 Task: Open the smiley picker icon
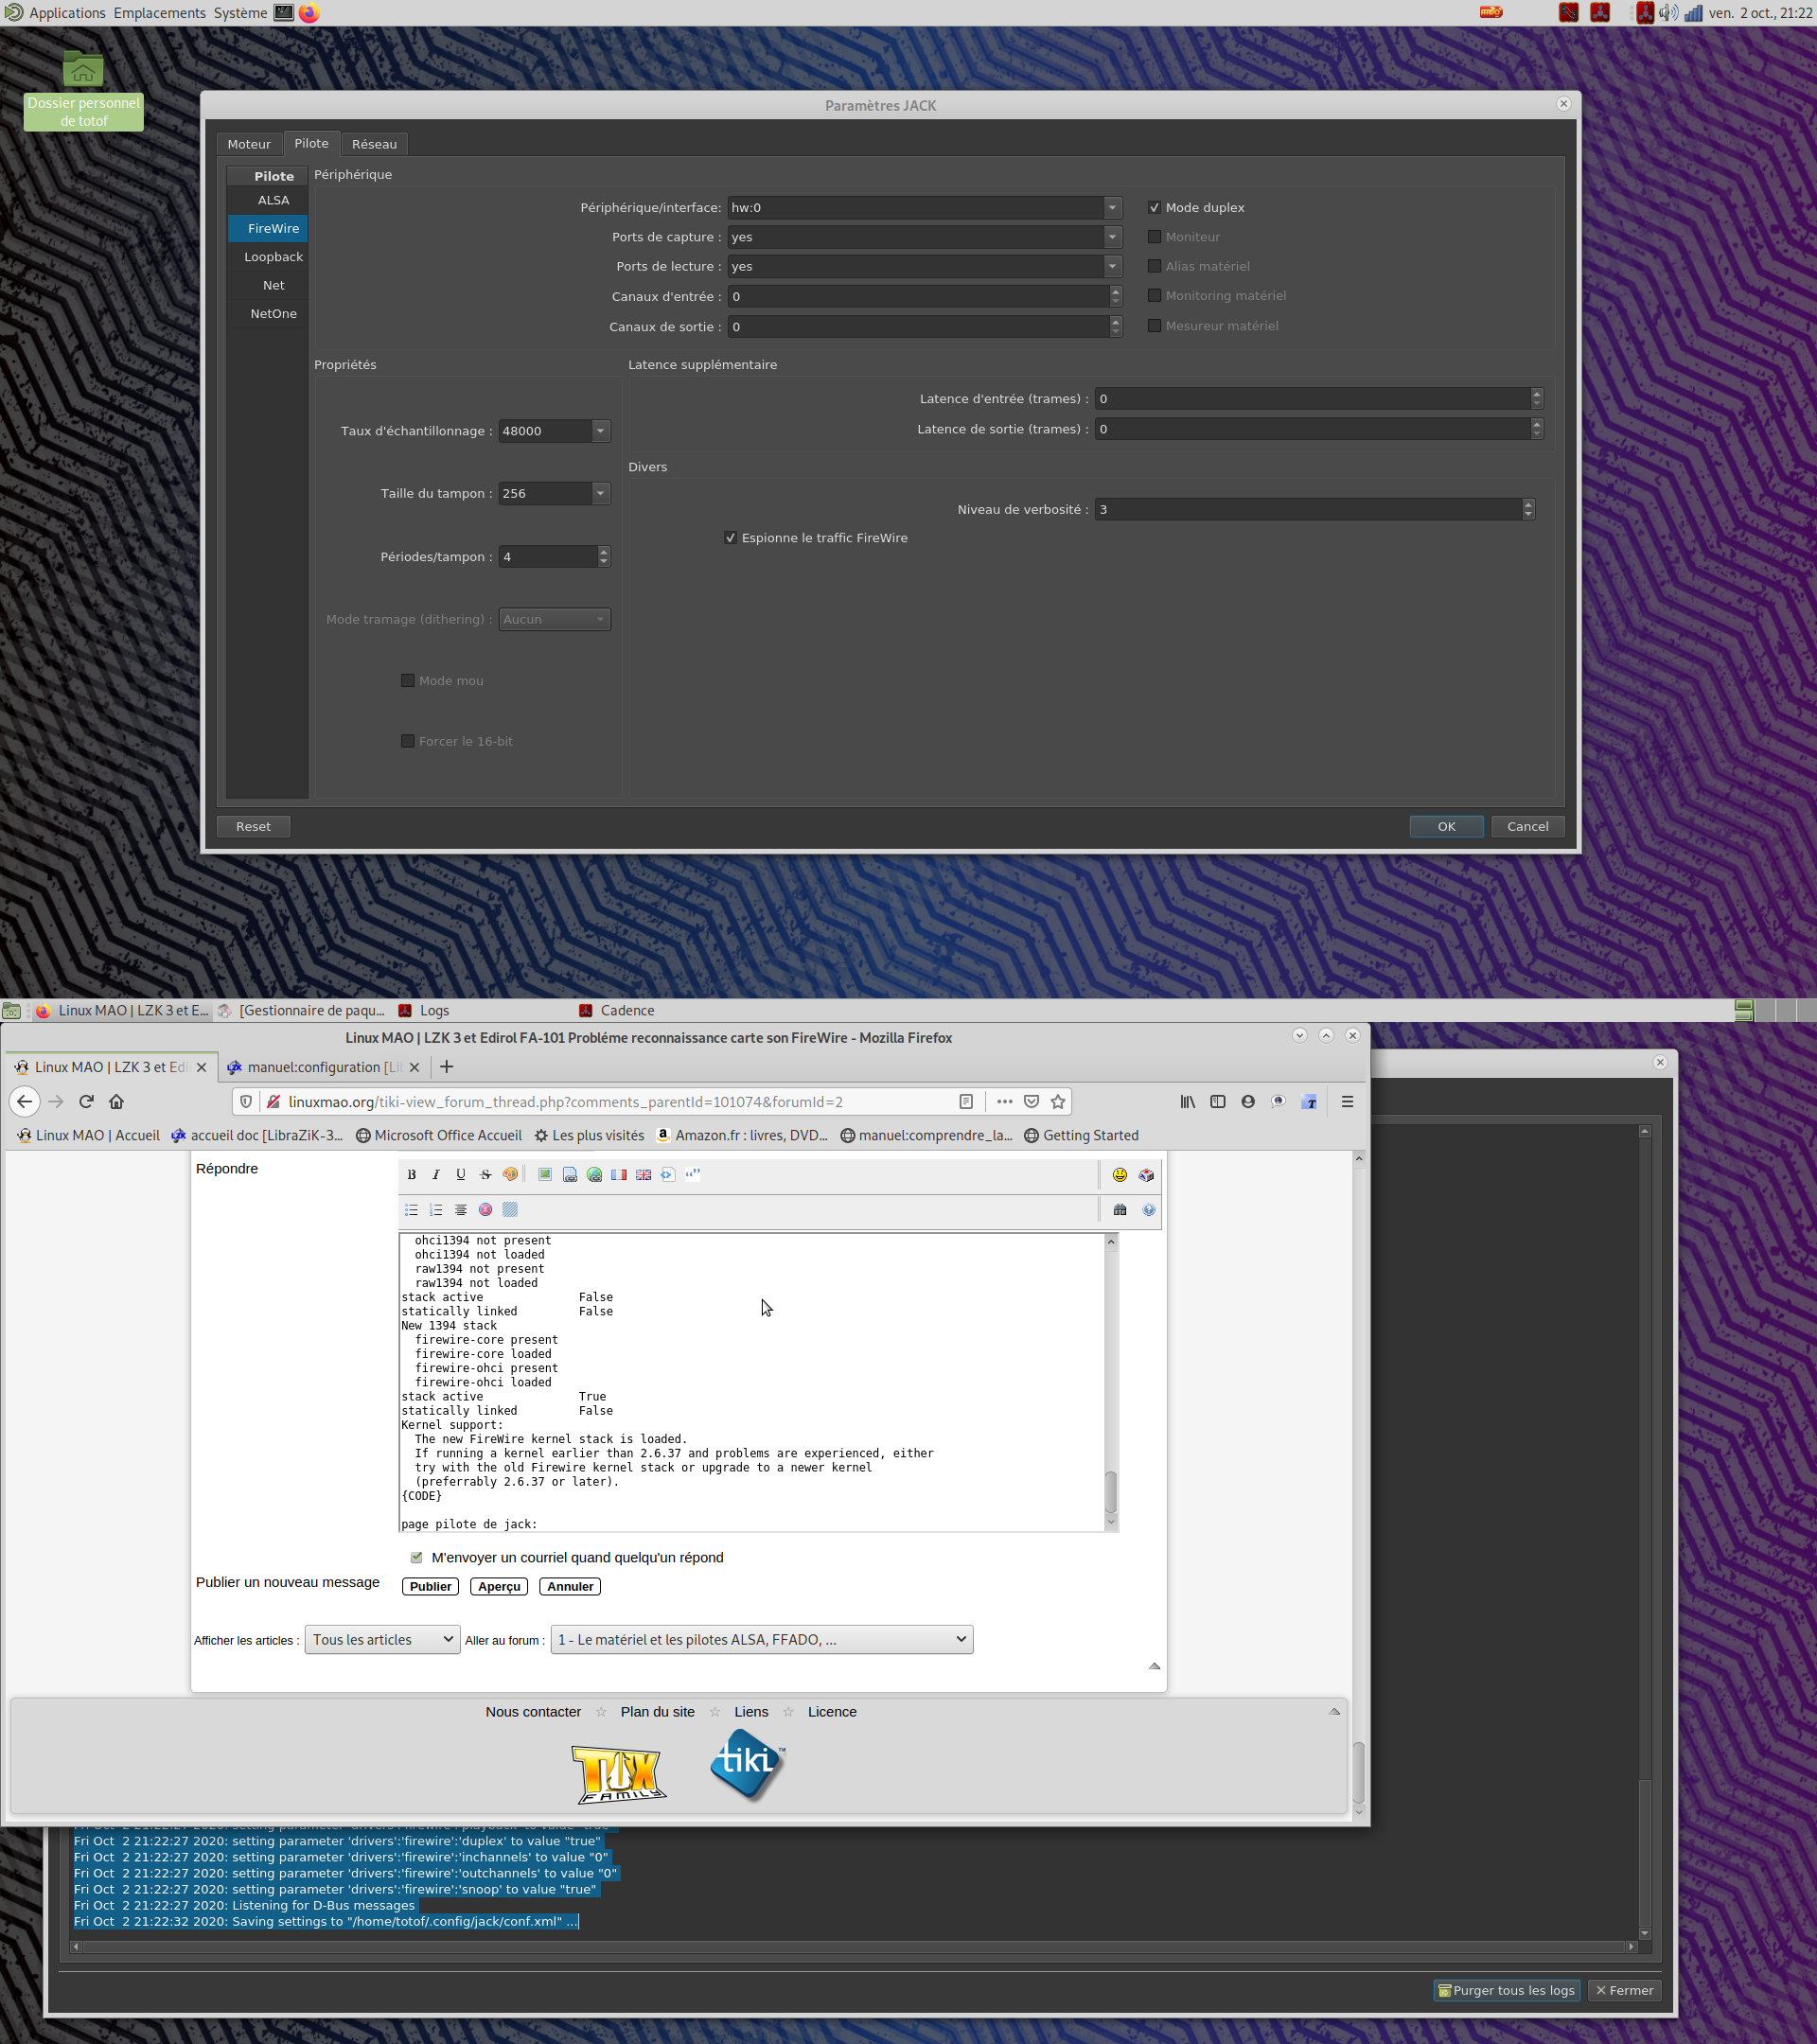click(1120, 1175)
